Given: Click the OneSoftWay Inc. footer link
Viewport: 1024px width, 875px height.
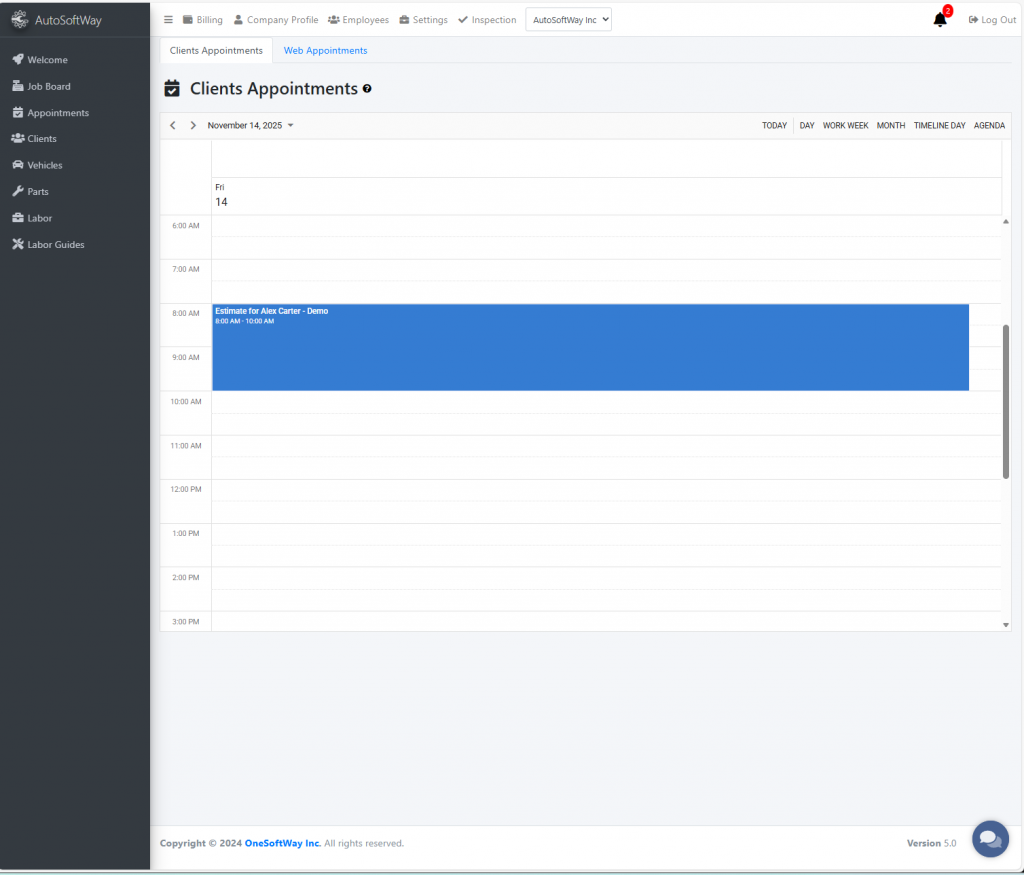Looking at the screenshot, I should [283, 843].
